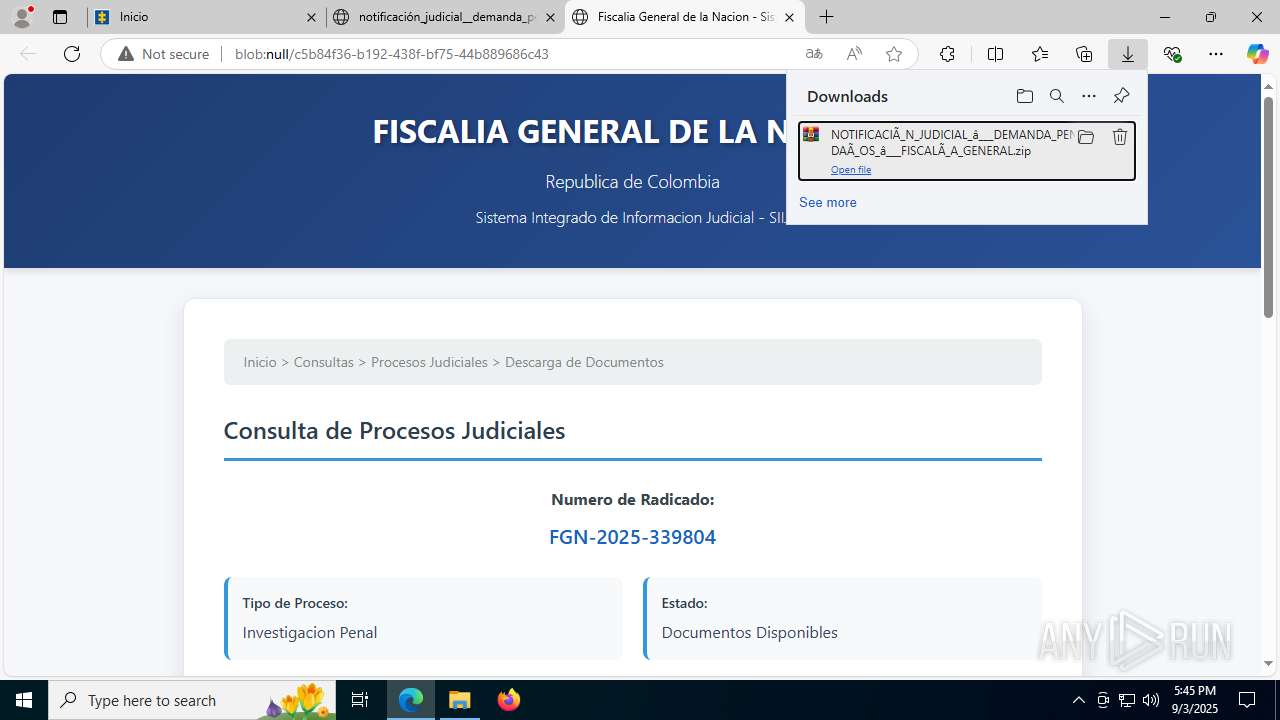Switch to the notificación_judicial tab
1280x720 pixels.
tap(445, 17)
